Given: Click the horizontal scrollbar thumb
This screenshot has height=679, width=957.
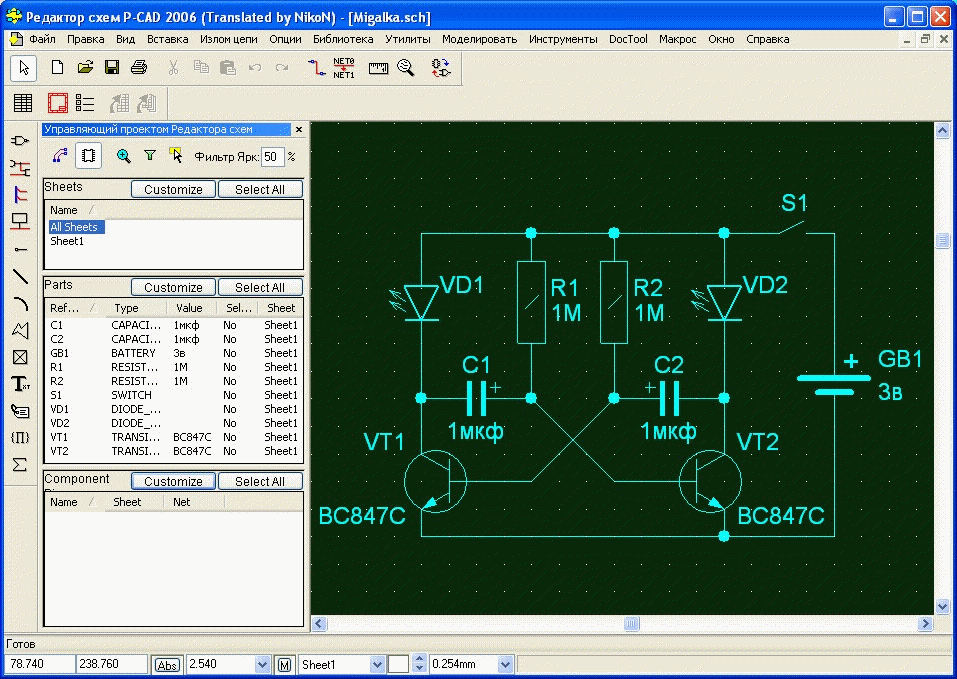Looking at the screenshot, I should 631,623.
